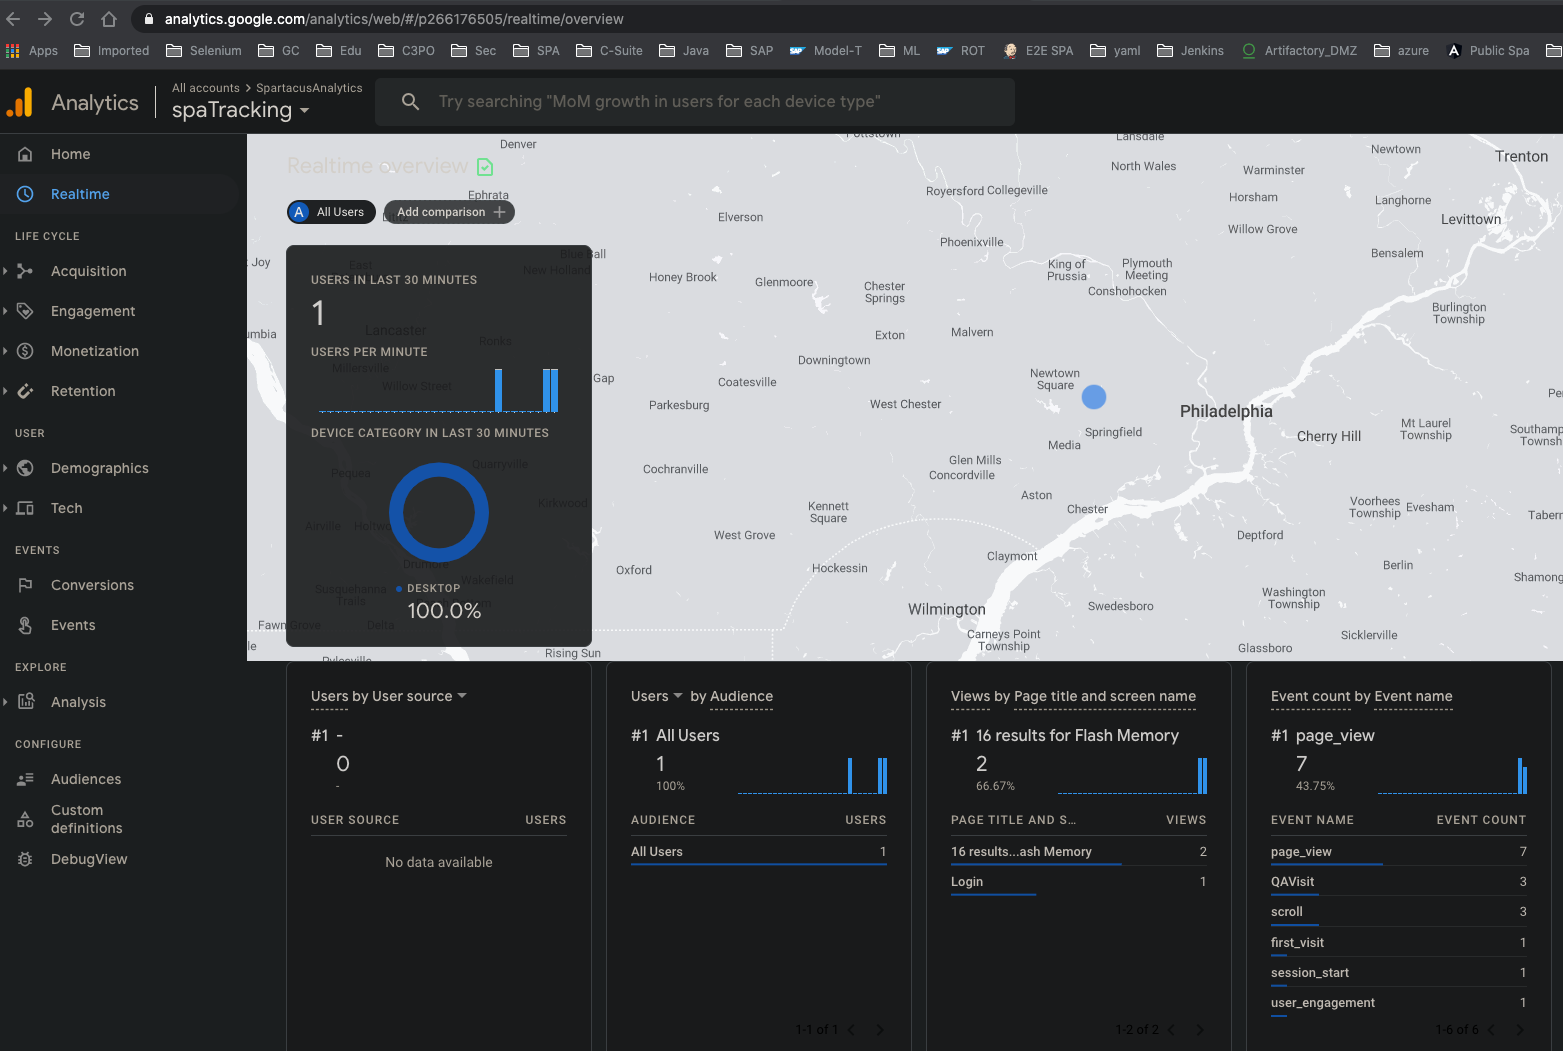1563x1051 pixels.
Task: Click in the Analytics search field
Action: pyautogui.click(x=695, y=101)
